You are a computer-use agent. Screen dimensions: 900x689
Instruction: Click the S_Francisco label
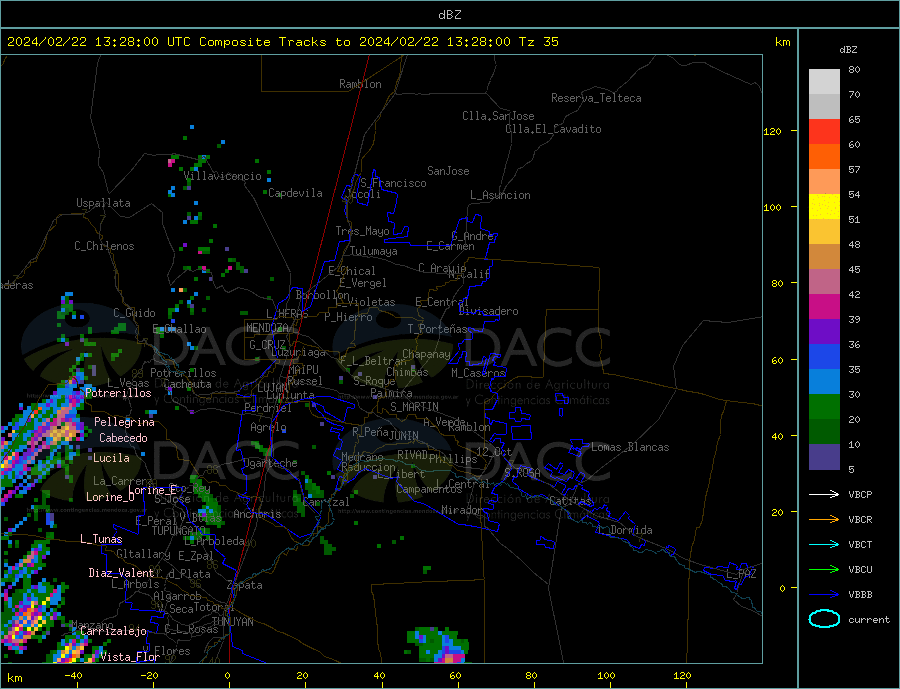[x=393, y=183]
